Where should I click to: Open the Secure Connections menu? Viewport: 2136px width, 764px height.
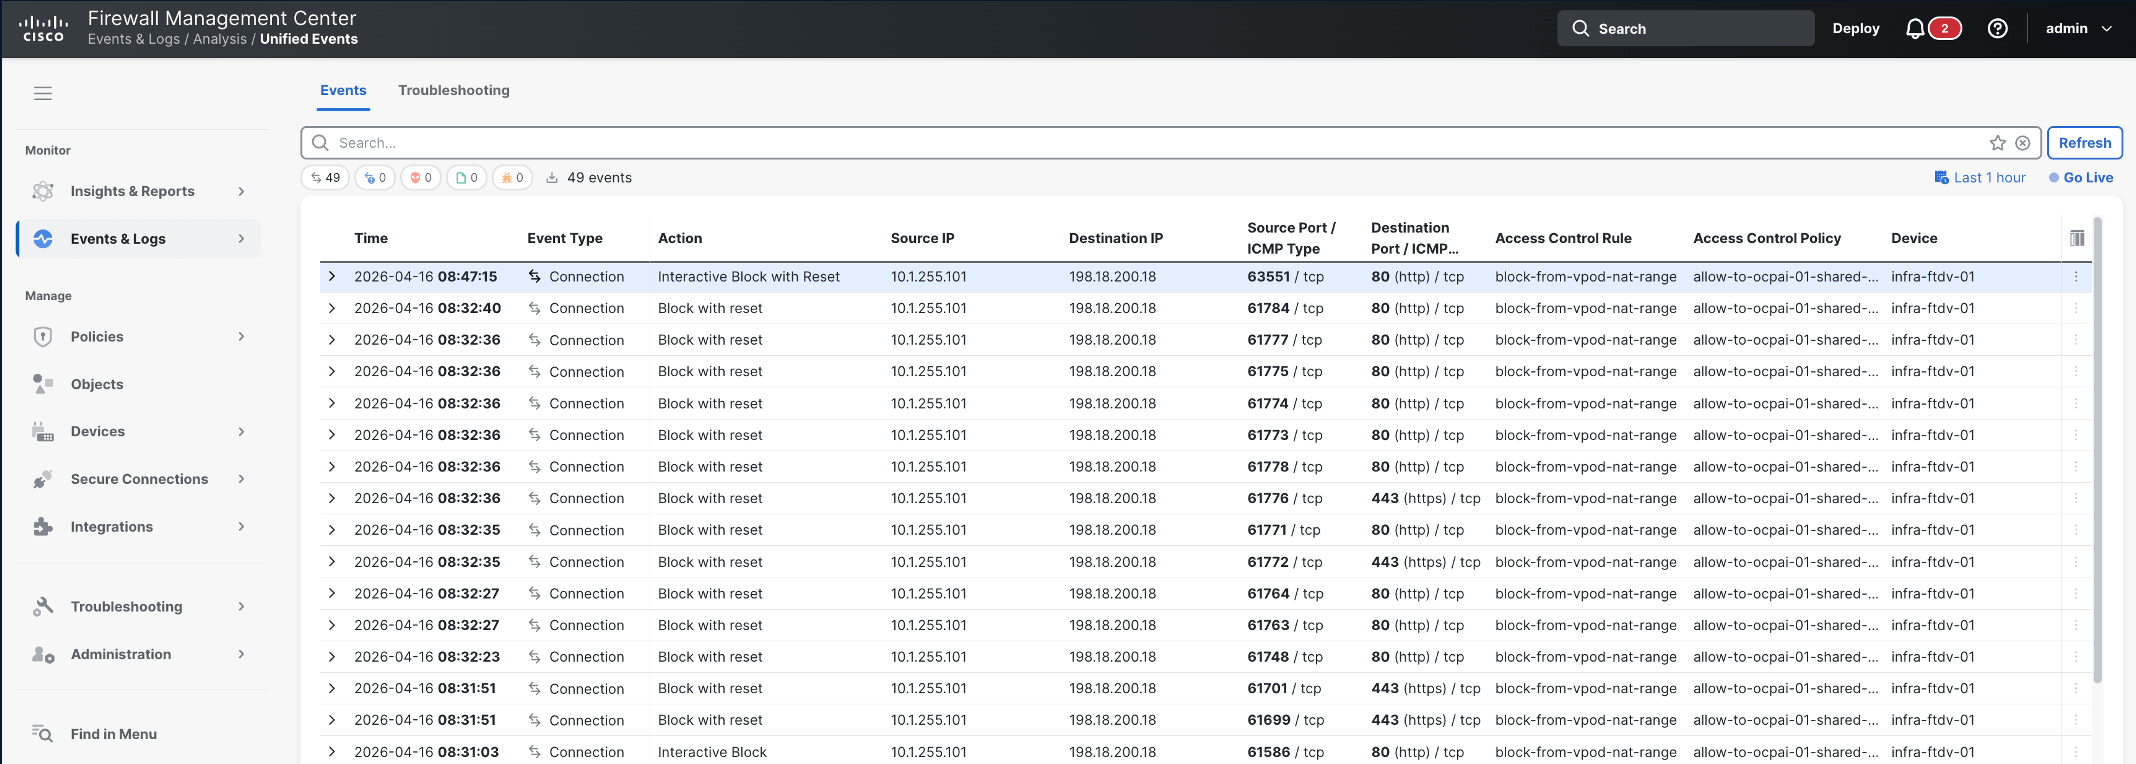point(139,479)
